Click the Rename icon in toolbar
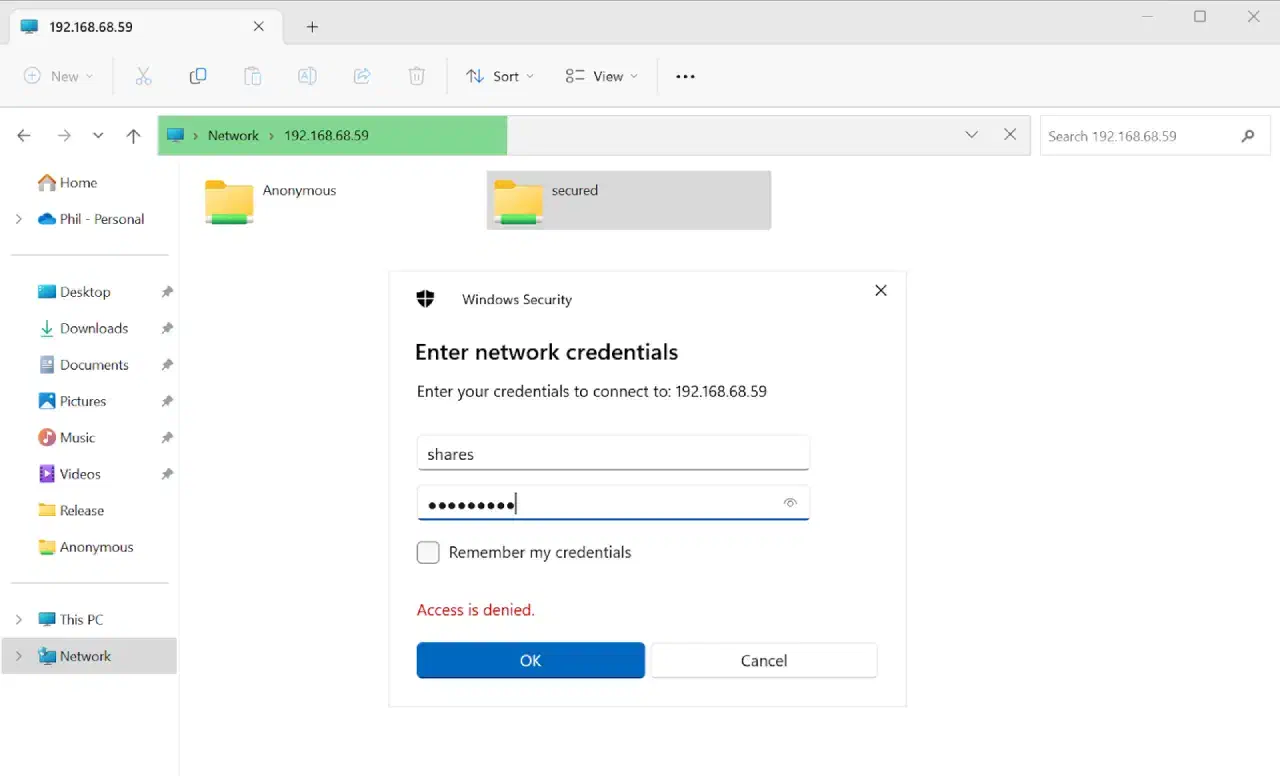Image resolution: width=1280 pixels, height=776 pixels. click(x=308, y=76)
